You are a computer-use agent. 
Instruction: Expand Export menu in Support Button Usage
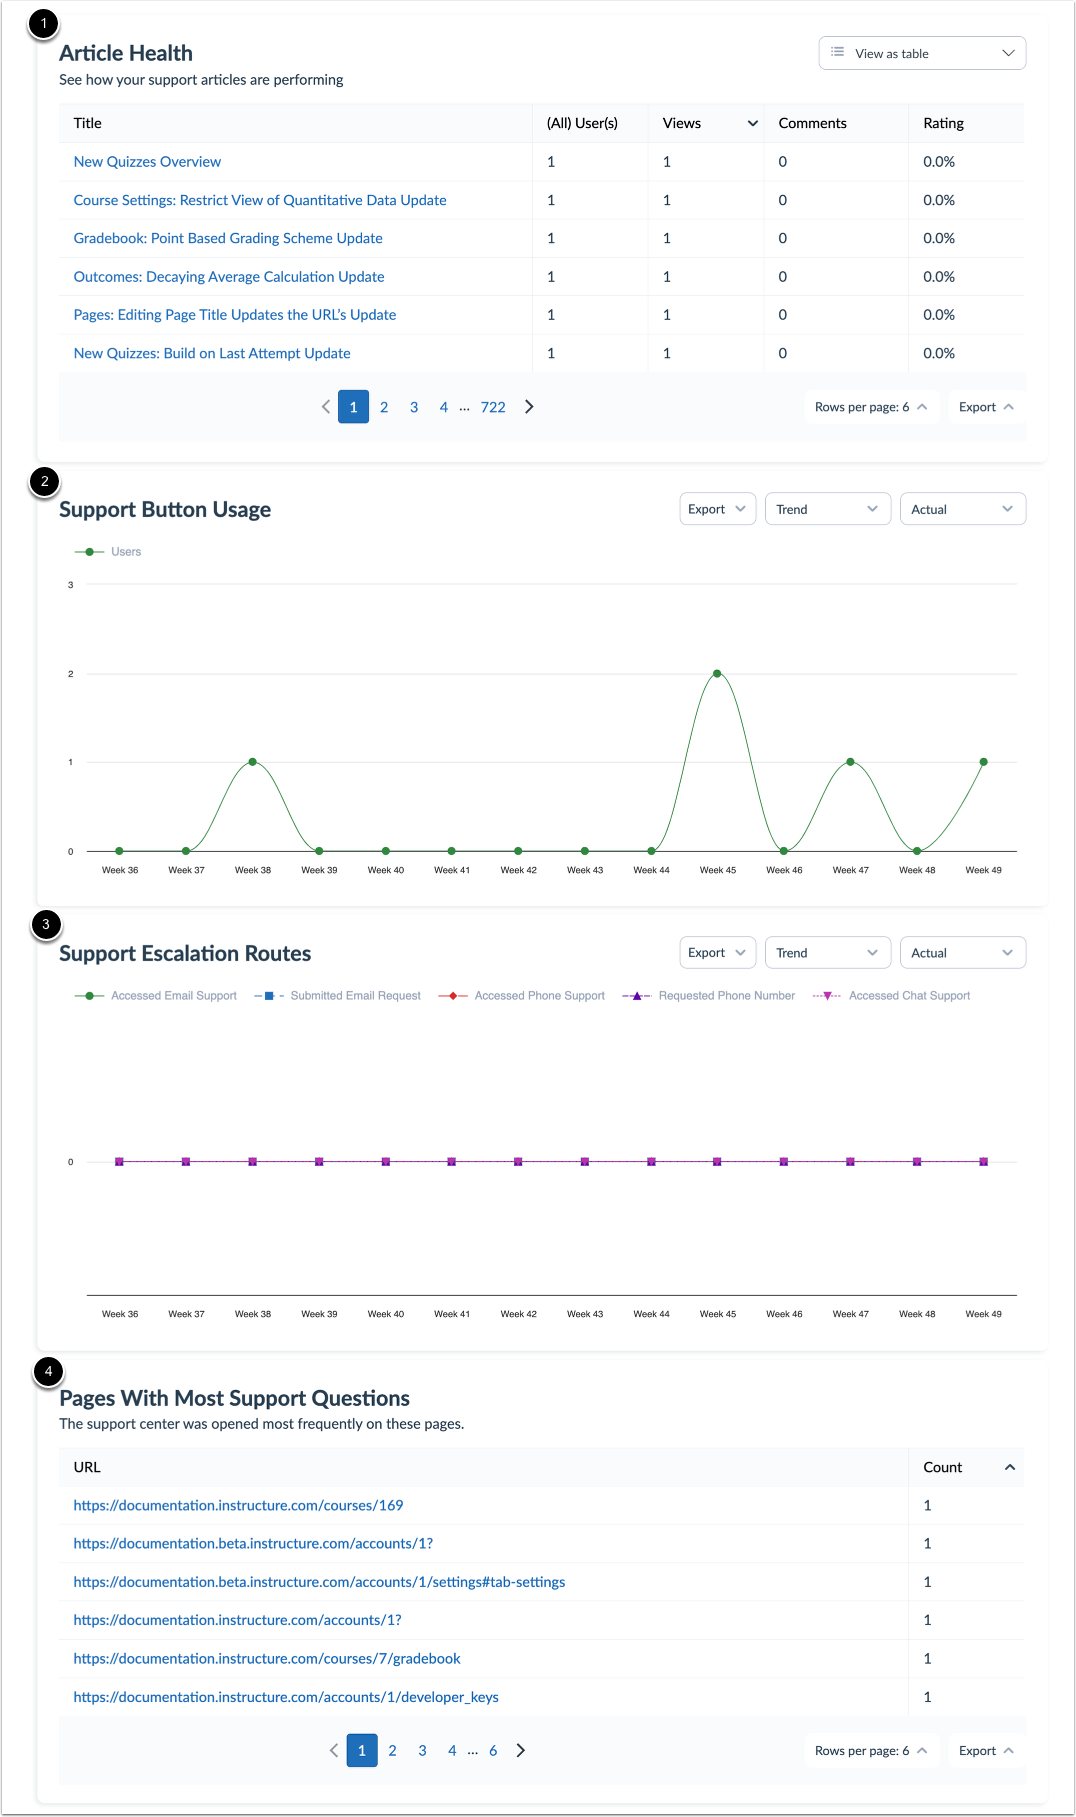[x=717, y=509]
